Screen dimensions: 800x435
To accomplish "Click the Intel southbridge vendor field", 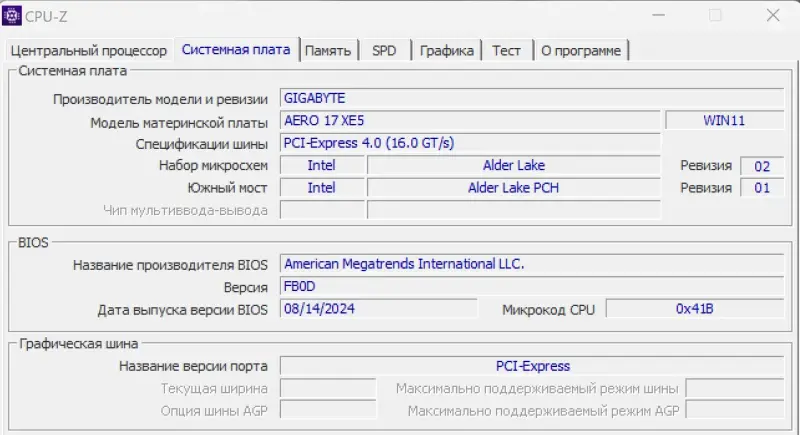I will 322,188.
